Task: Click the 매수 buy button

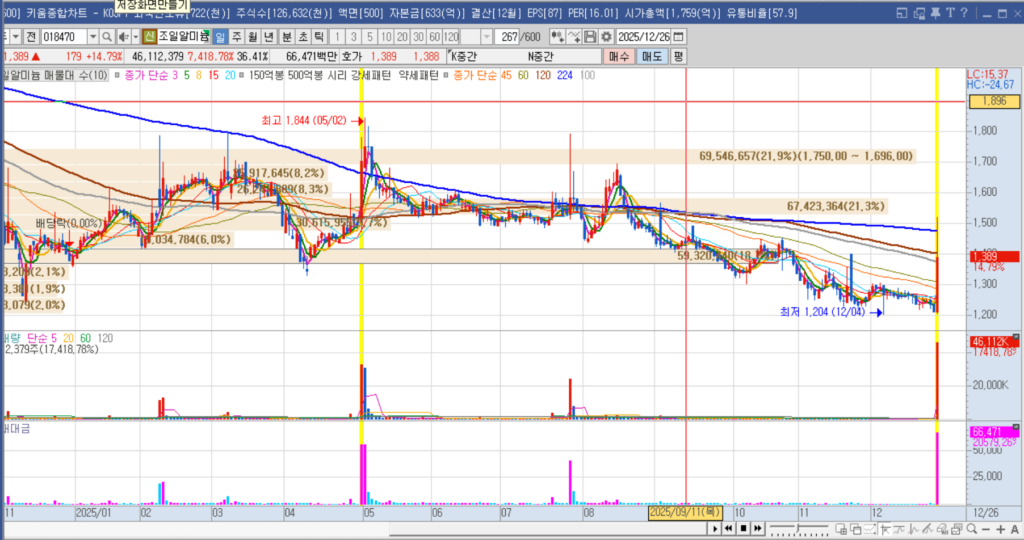Action: (x=619, y=57)
